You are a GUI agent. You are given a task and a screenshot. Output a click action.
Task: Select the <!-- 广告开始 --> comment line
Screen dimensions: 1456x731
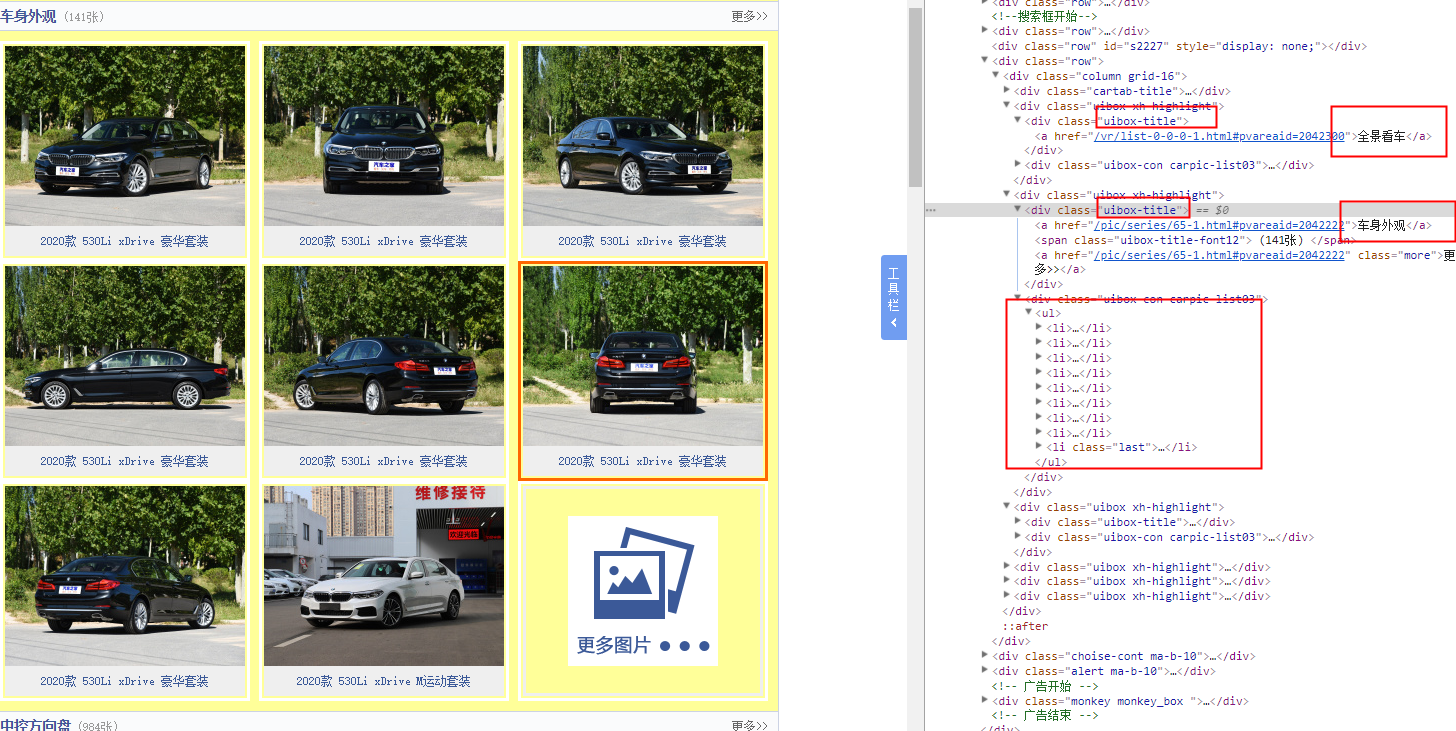click(x=1044, y=686)
